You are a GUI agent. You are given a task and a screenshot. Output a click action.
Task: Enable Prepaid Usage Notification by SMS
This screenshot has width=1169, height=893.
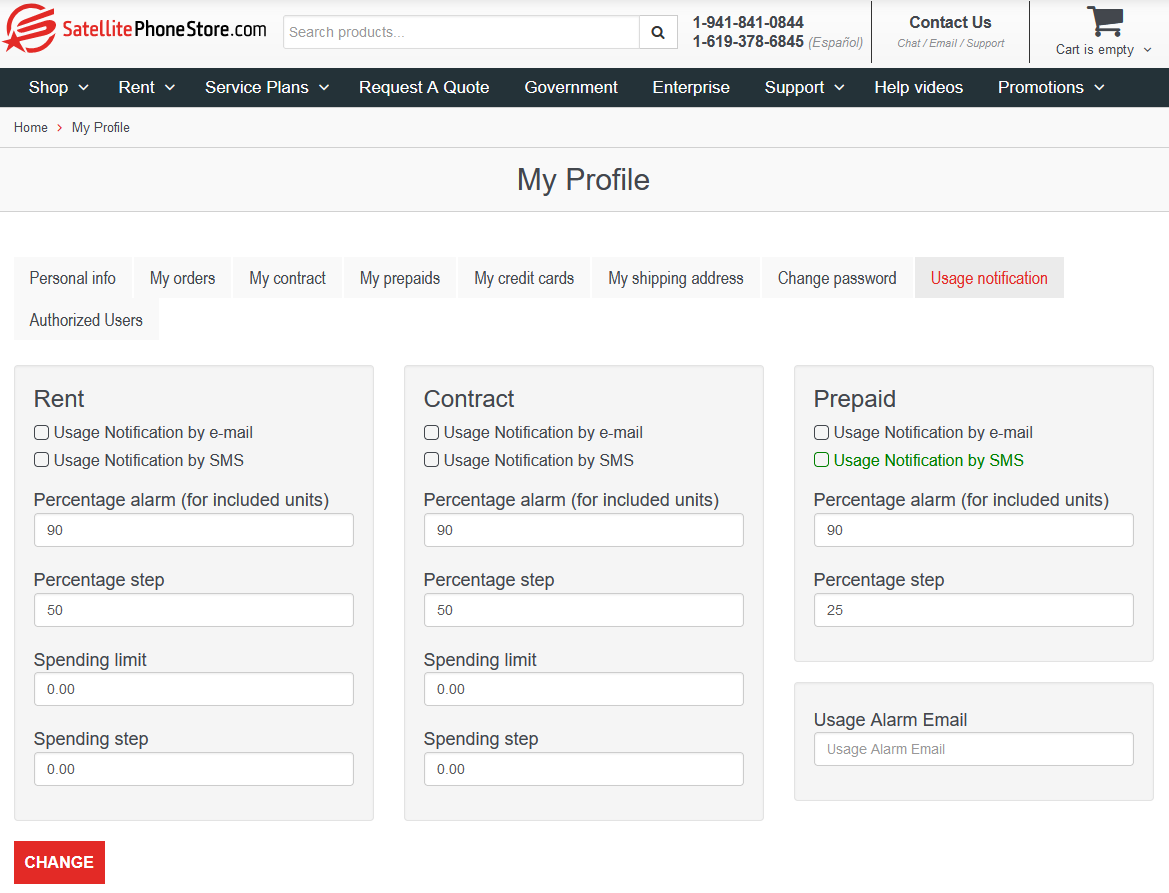tap(822, 460)
